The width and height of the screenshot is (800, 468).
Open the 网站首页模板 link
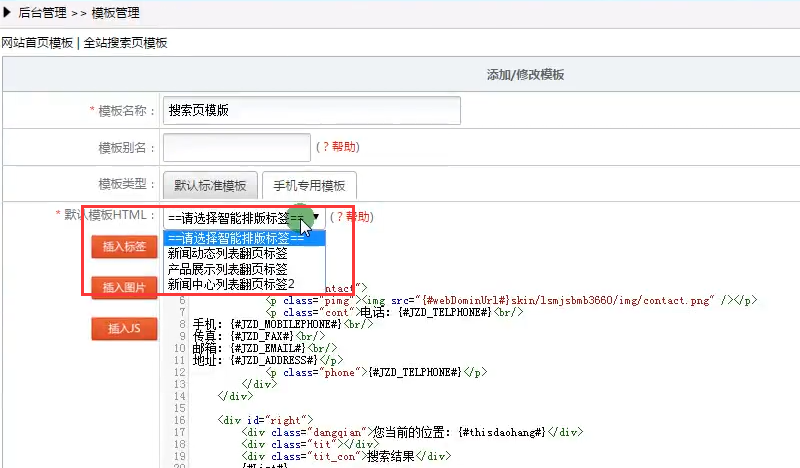coord(37,43)
